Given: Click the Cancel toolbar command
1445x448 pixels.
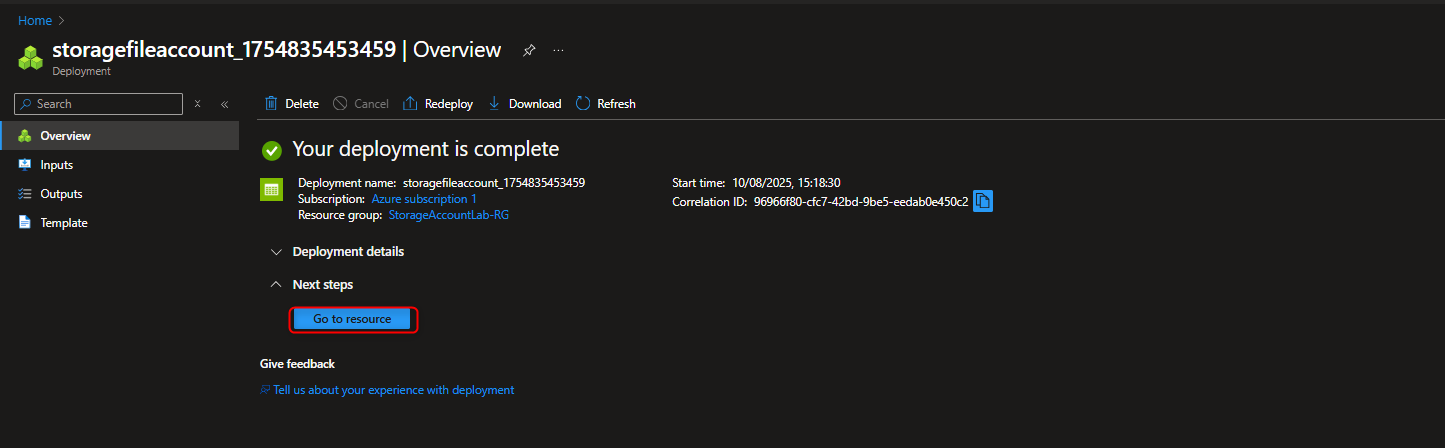Looking at the screenshot, I should tap(361, 104).
